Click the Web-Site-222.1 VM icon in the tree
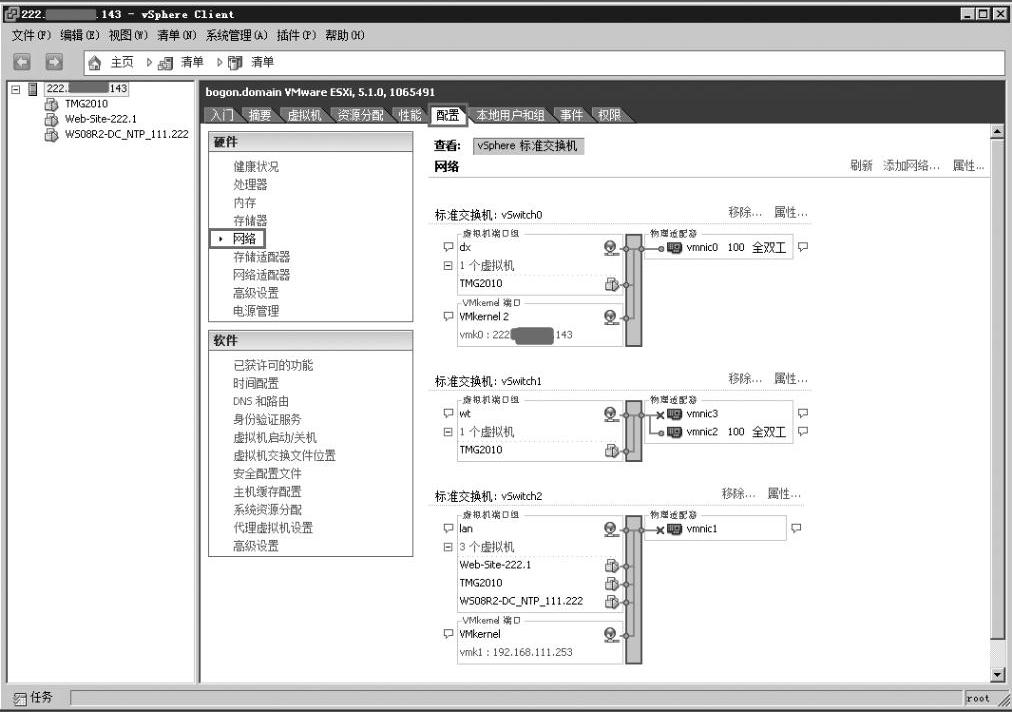This screenshot has width=1012, height=712. [51, 119]
